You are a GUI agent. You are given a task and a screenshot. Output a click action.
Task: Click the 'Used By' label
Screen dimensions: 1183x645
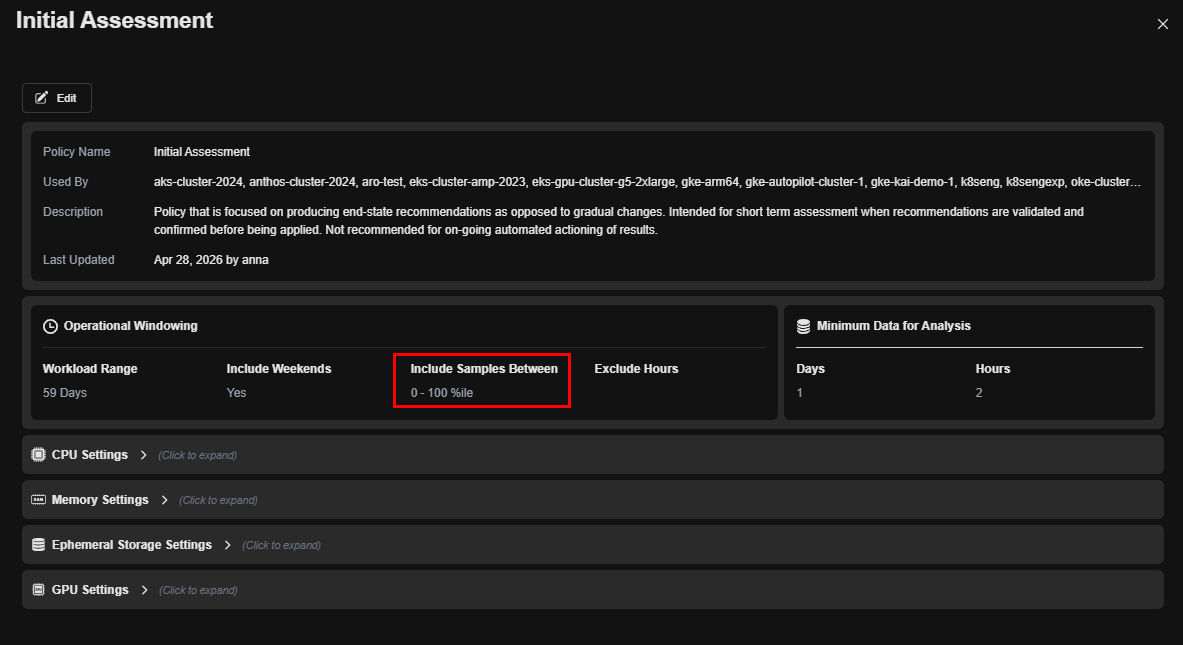tap(66, 182)
